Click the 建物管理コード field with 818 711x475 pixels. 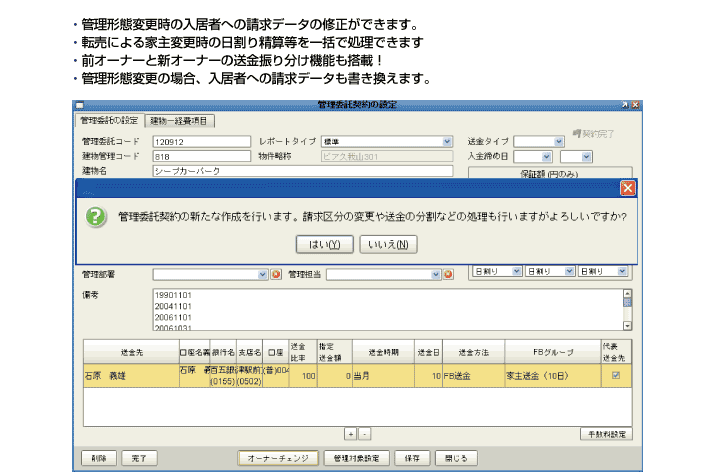point(201,156)
